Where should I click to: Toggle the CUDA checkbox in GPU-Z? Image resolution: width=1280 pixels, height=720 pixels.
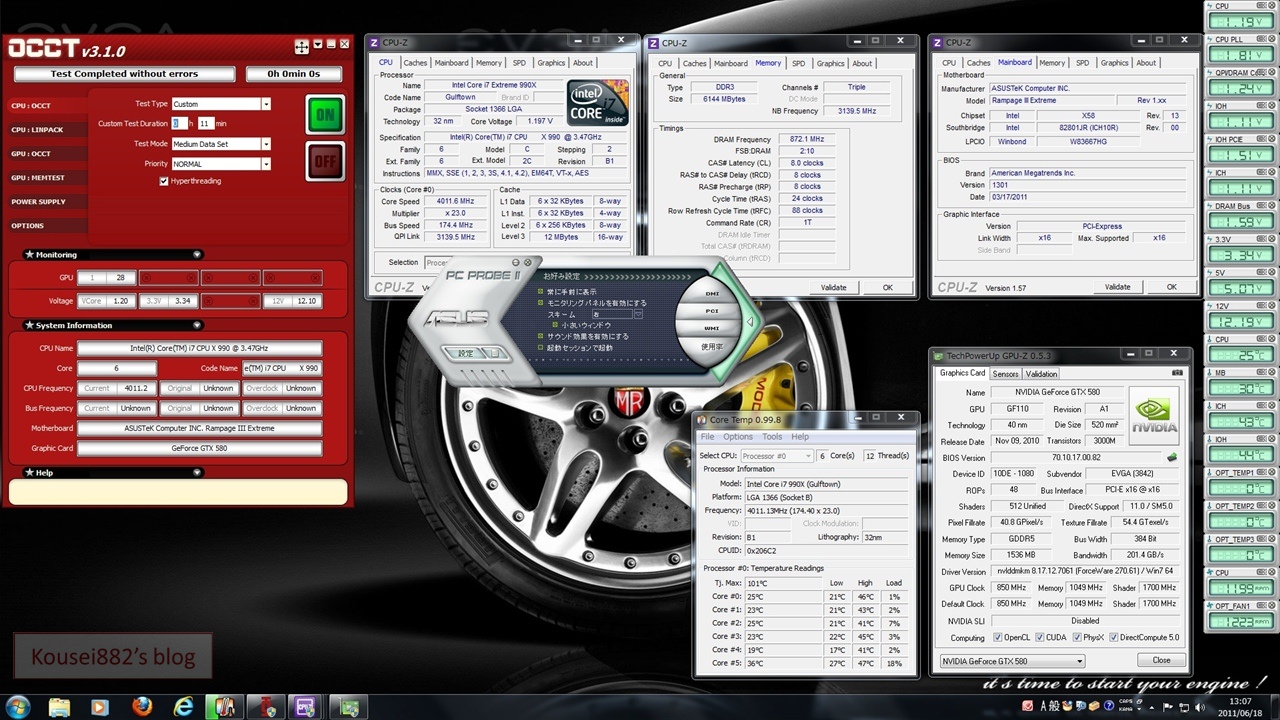click(x=1041, y=637)
